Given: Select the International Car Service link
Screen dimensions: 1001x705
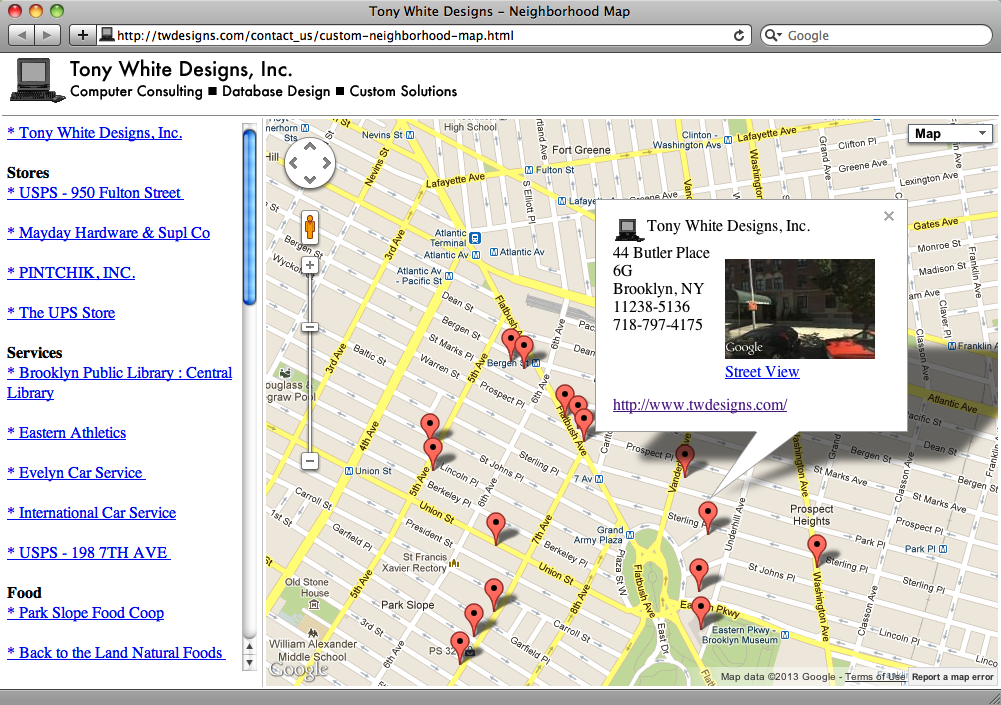Looking at the screenshot, I should pos(91,513).
